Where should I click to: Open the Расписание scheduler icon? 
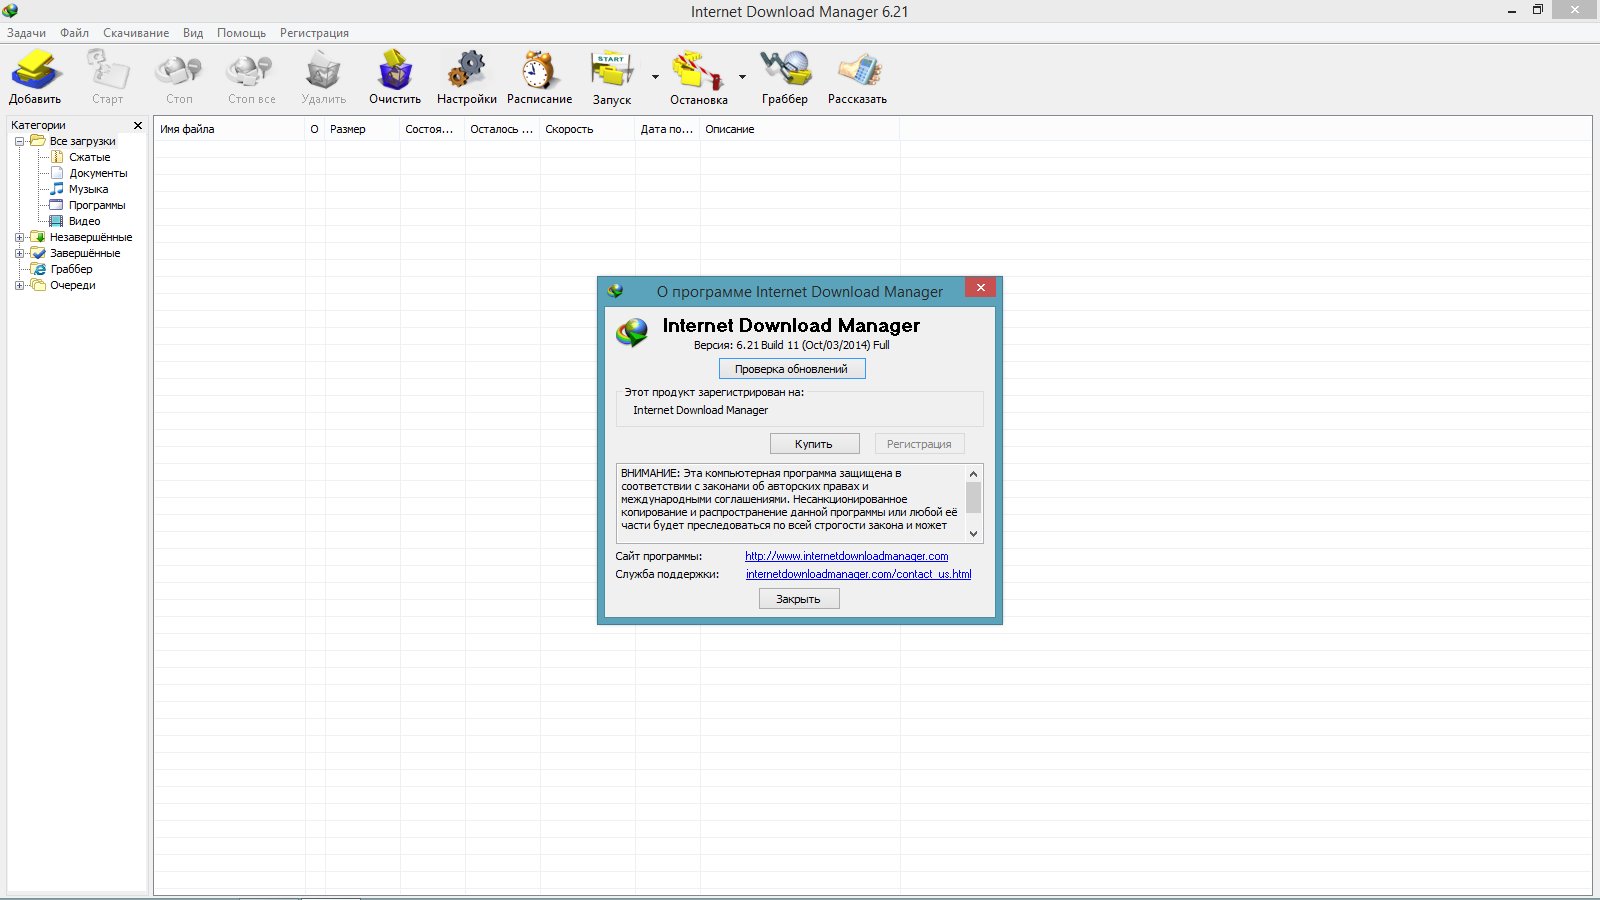click(539, 71)
